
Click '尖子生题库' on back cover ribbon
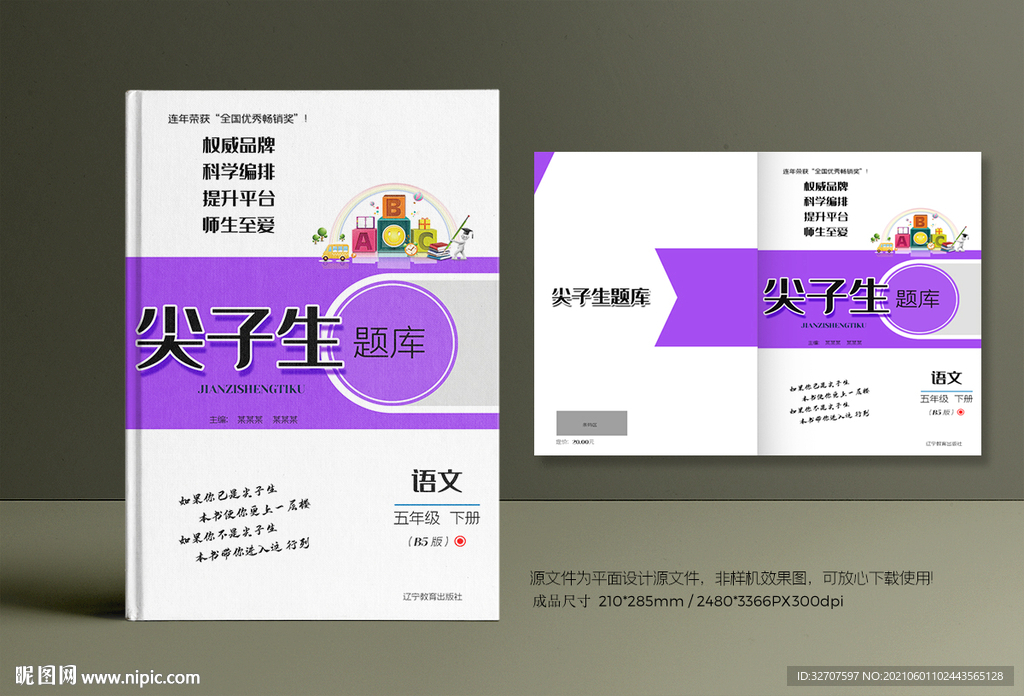click(601, 298)
